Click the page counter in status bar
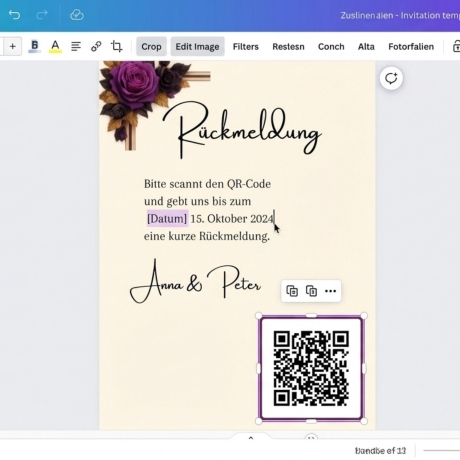 pyautogui.click(x=380, y=451)
